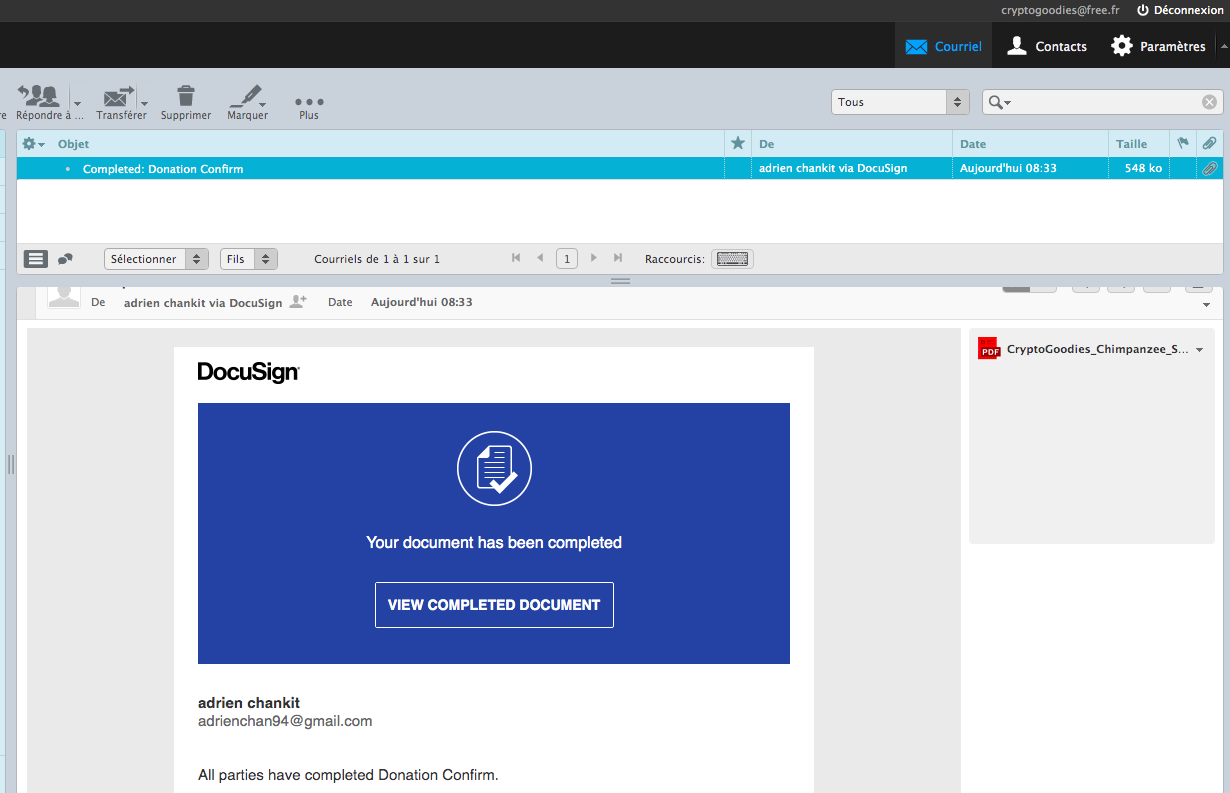Click the adrienchan94@gmail.com address

pos(285,721)
